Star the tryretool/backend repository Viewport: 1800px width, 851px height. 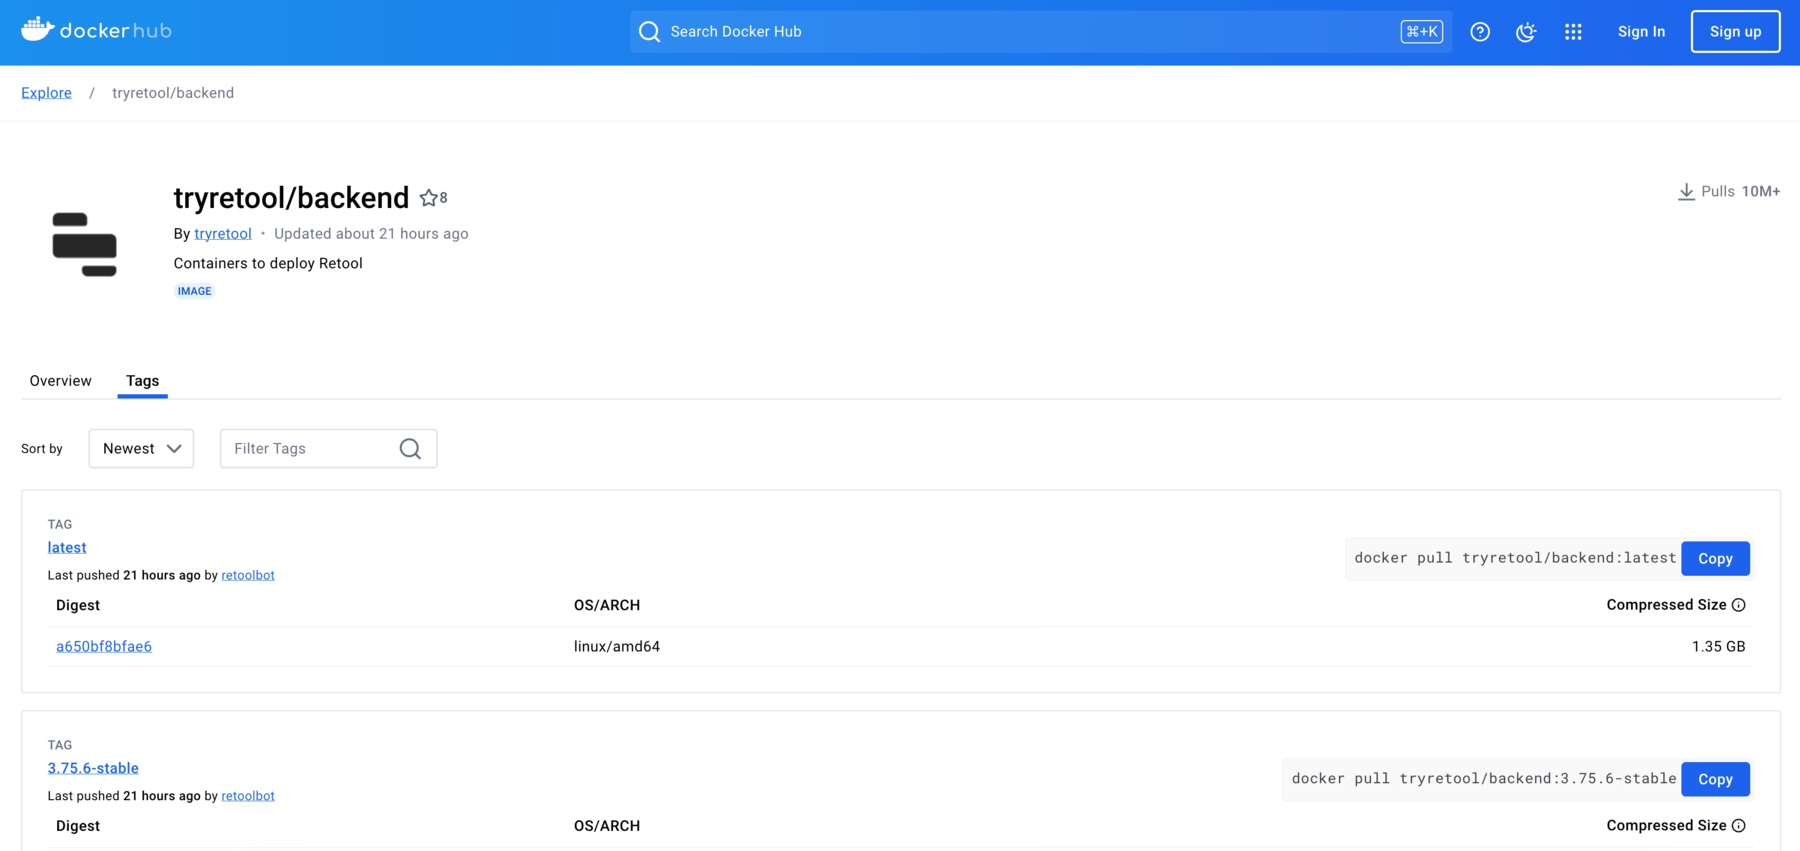click(429, 198)
